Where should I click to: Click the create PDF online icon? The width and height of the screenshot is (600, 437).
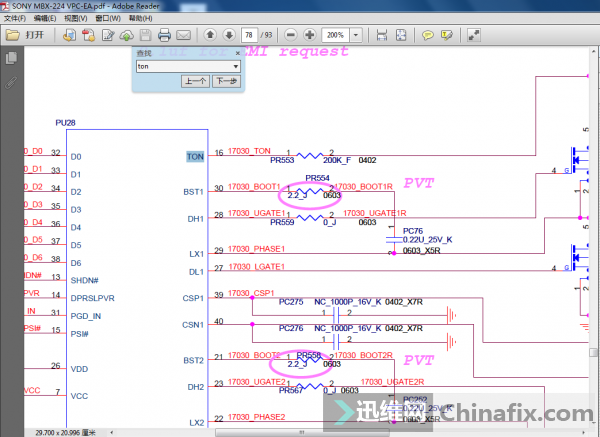point(69,35)
